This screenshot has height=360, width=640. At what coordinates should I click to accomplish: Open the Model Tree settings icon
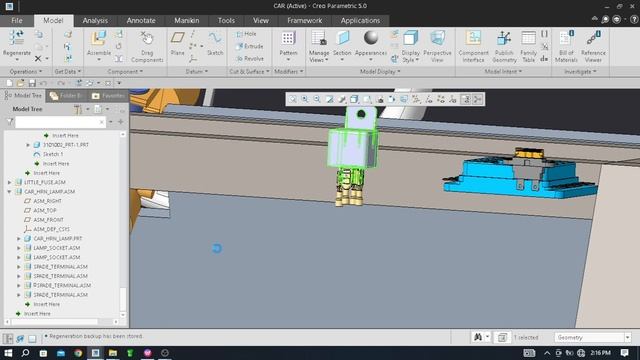point(79,109)
